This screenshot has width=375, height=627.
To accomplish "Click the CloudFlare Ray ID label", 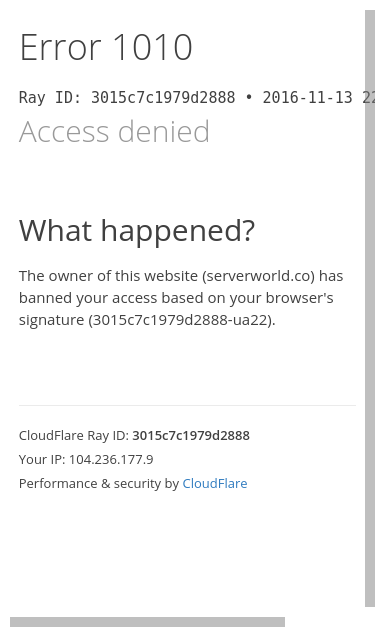I will (74, 435).
